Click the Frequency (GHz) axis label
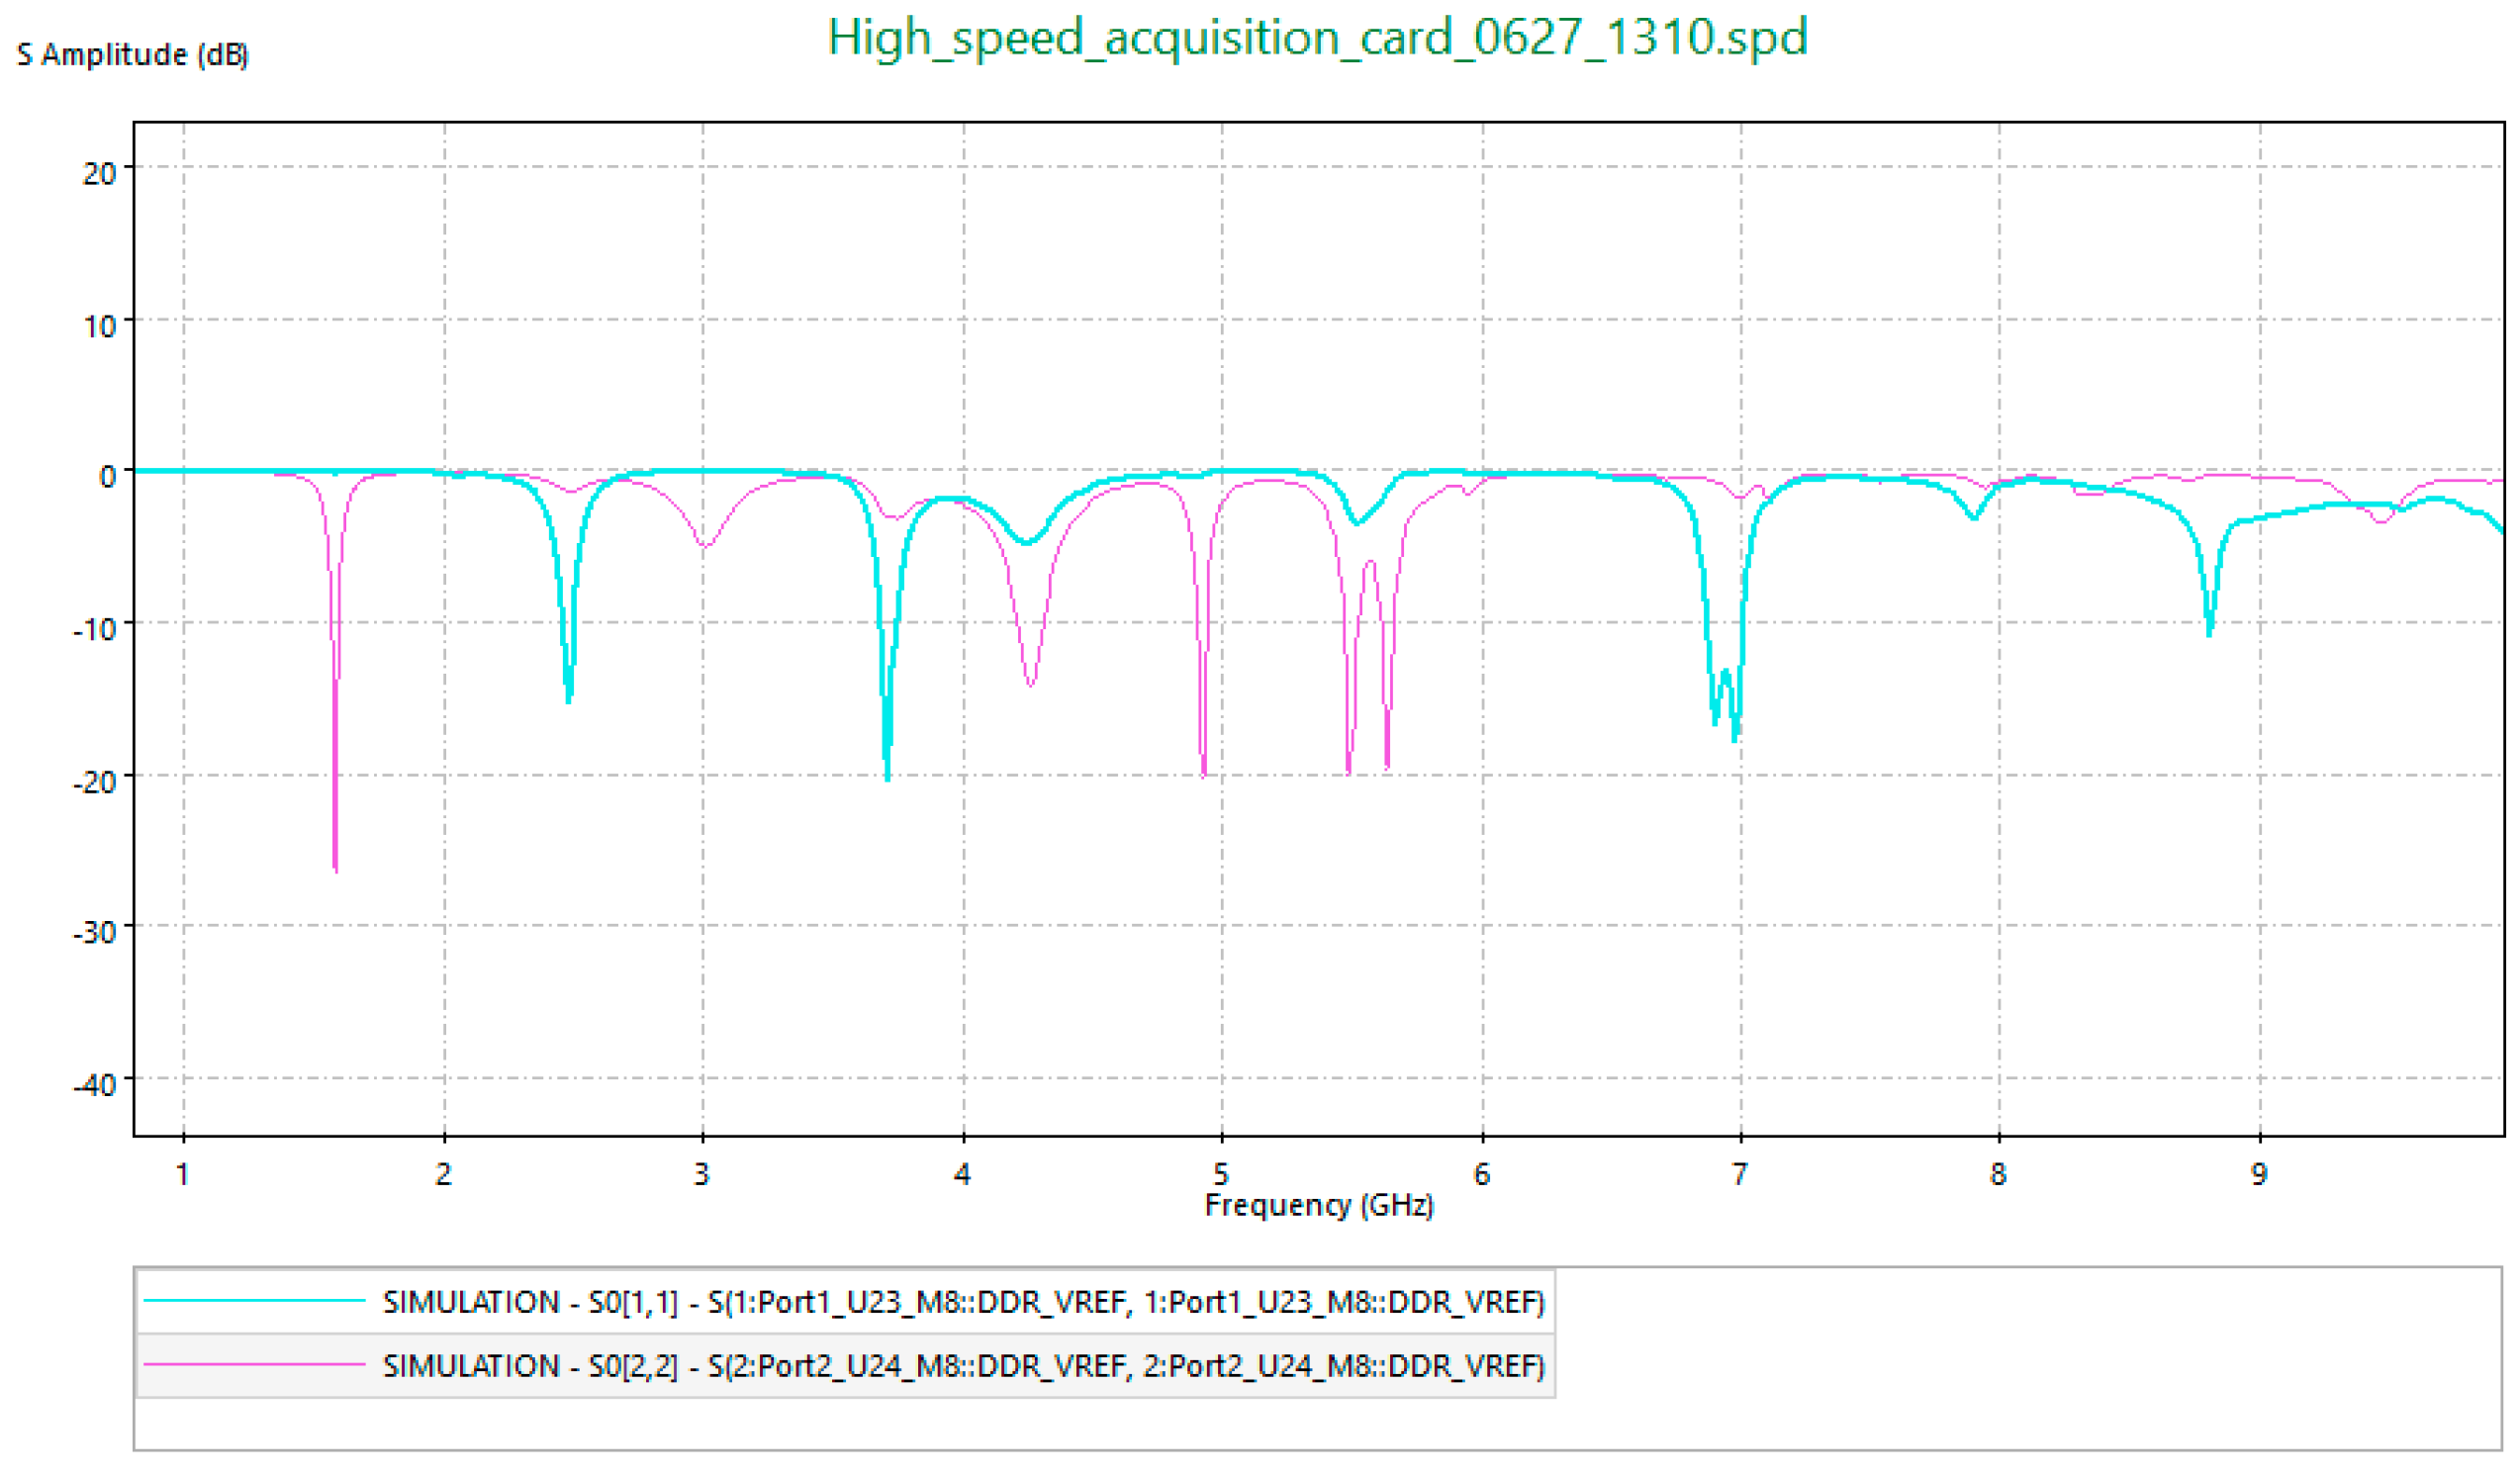The height and width of the screenshot is (1474, 2520). 1318,1205
